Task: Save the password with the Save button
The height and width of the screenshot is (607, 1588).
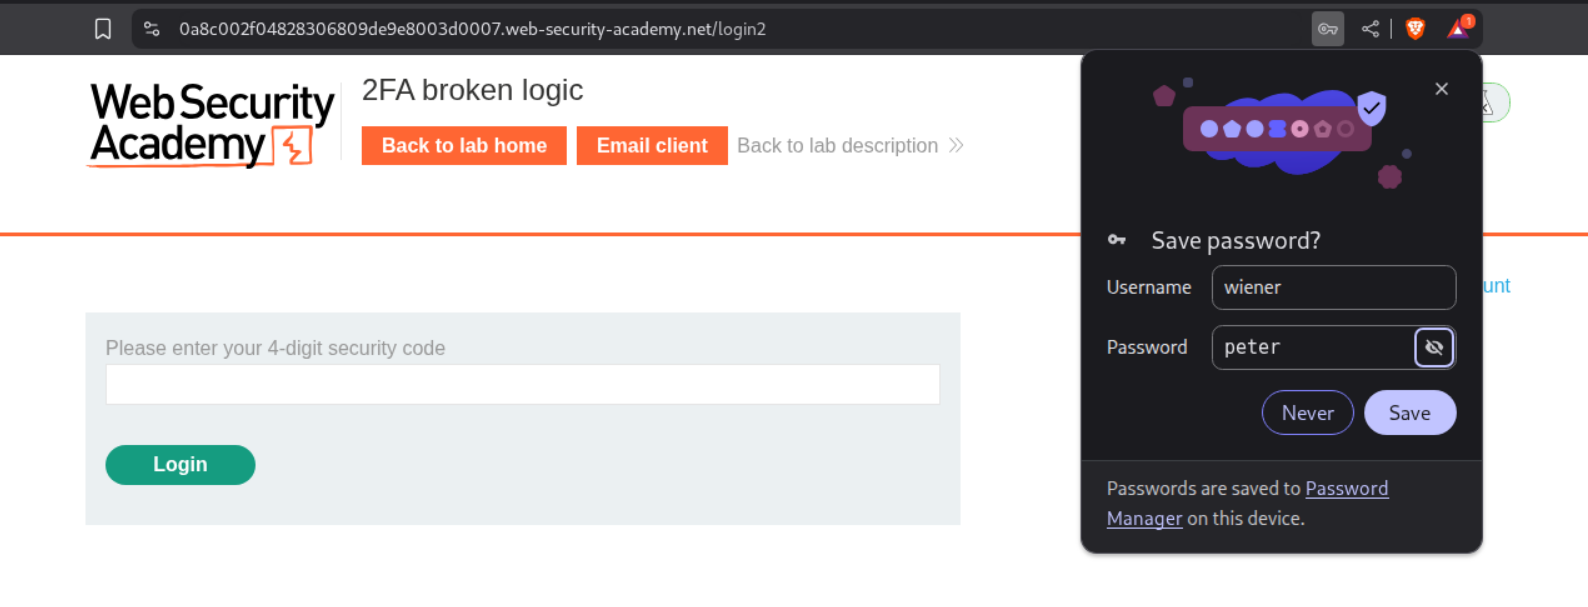Action: point(1409,413)
